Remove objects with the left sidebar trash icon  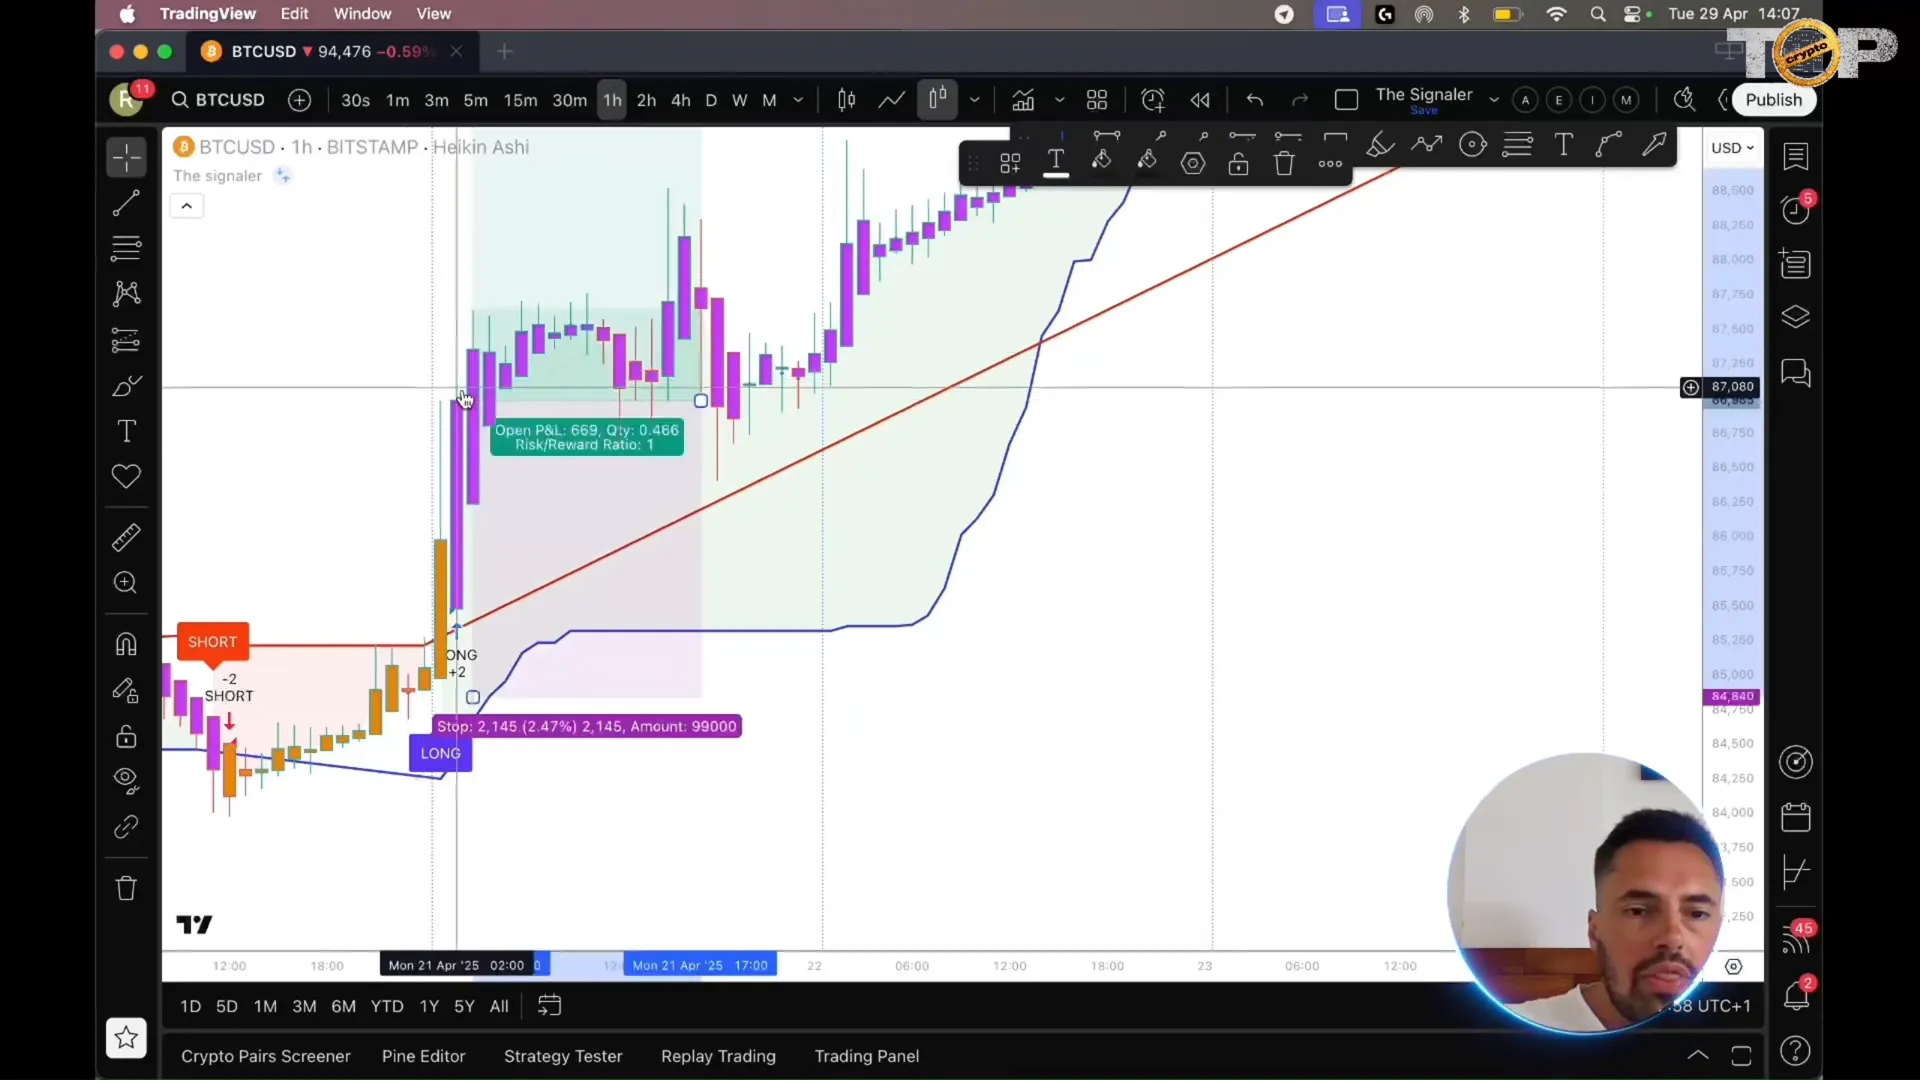coord(126,888)
